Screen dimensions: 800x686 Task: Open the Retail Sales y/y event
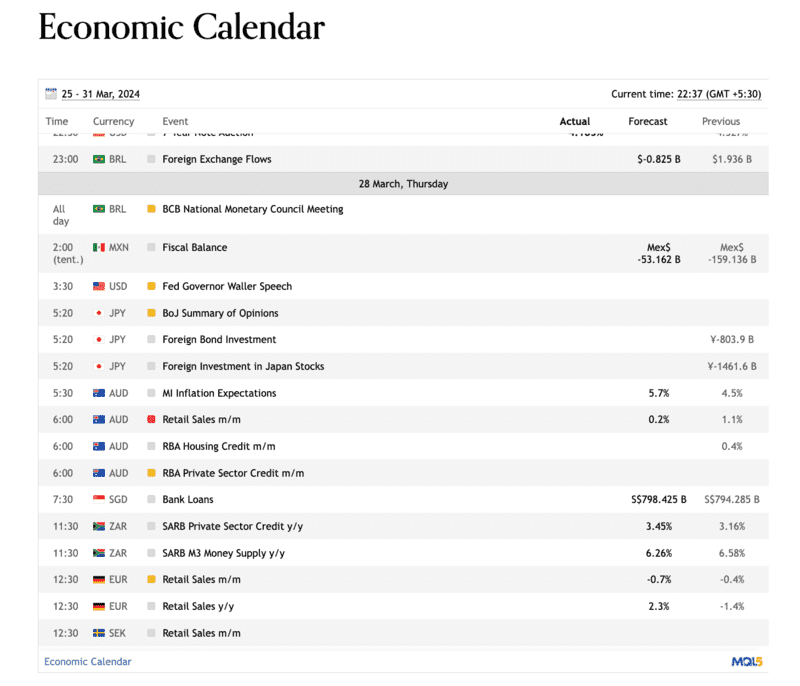(x=198, y=606)
